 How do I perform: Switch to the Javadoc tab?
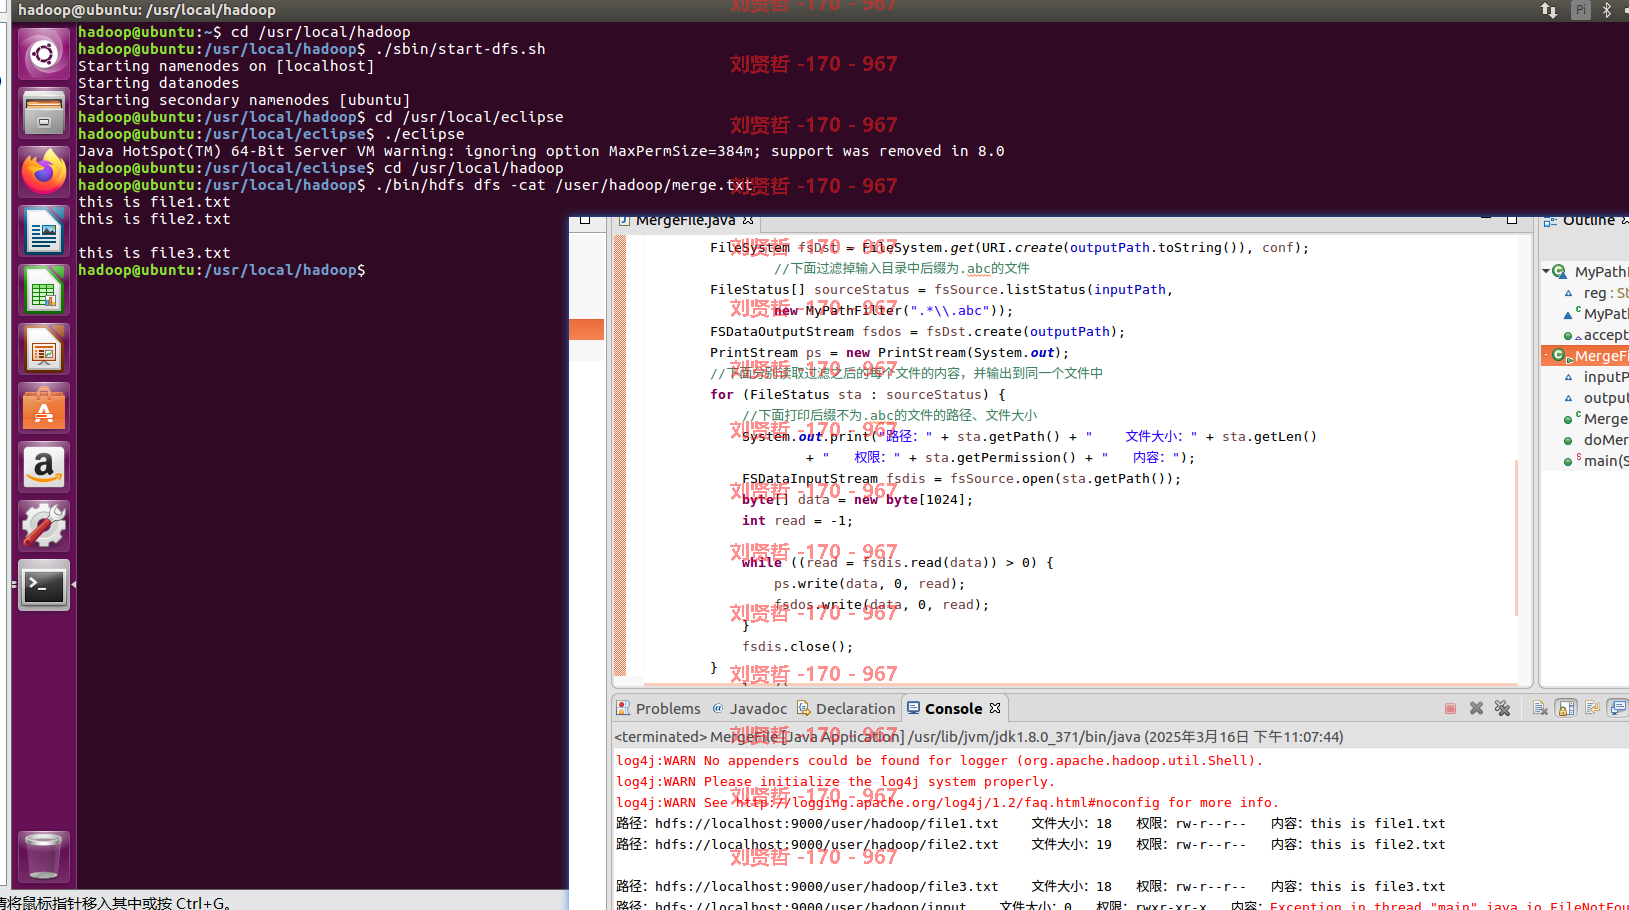(x=749, y=708)
